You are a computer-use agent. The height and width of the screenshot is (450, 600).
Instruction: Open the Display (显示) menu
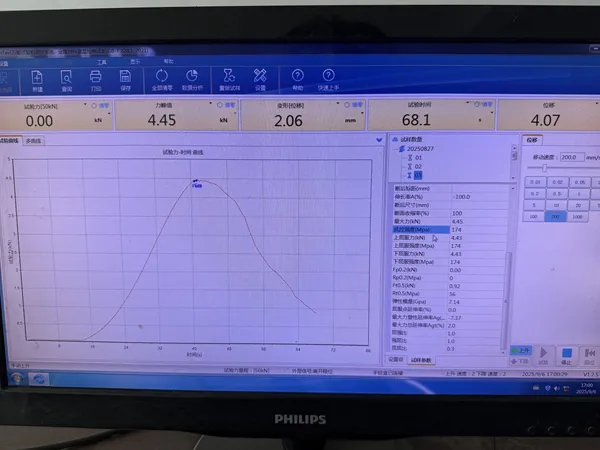click(x=135, y=62)
